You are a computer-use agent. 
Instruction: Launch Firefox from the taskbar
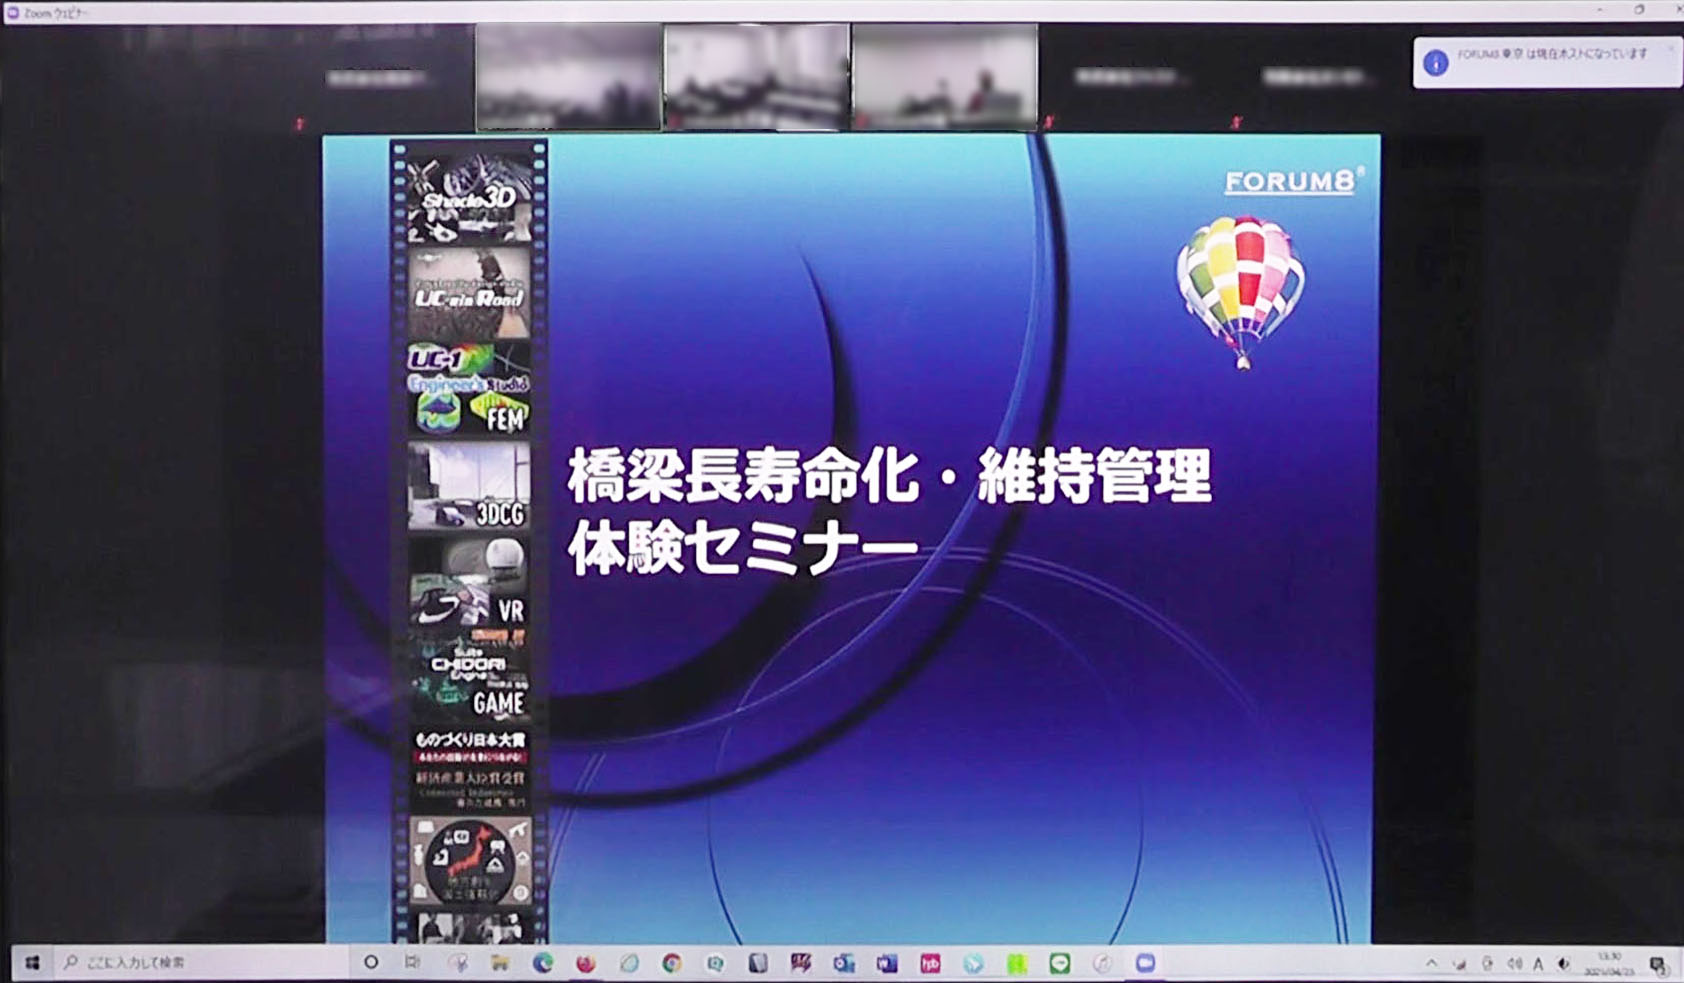(586, 962)
